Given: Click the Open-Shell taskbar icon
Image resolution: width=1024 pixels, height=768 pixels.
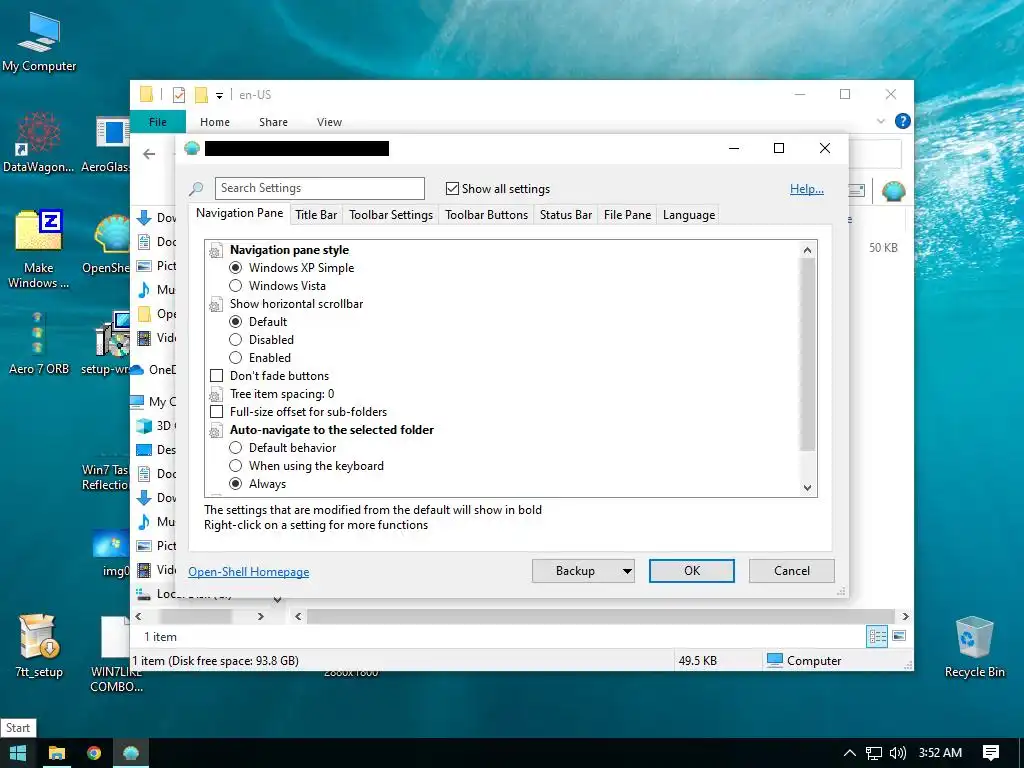Looking at the screenshot, I should (131, 753).
